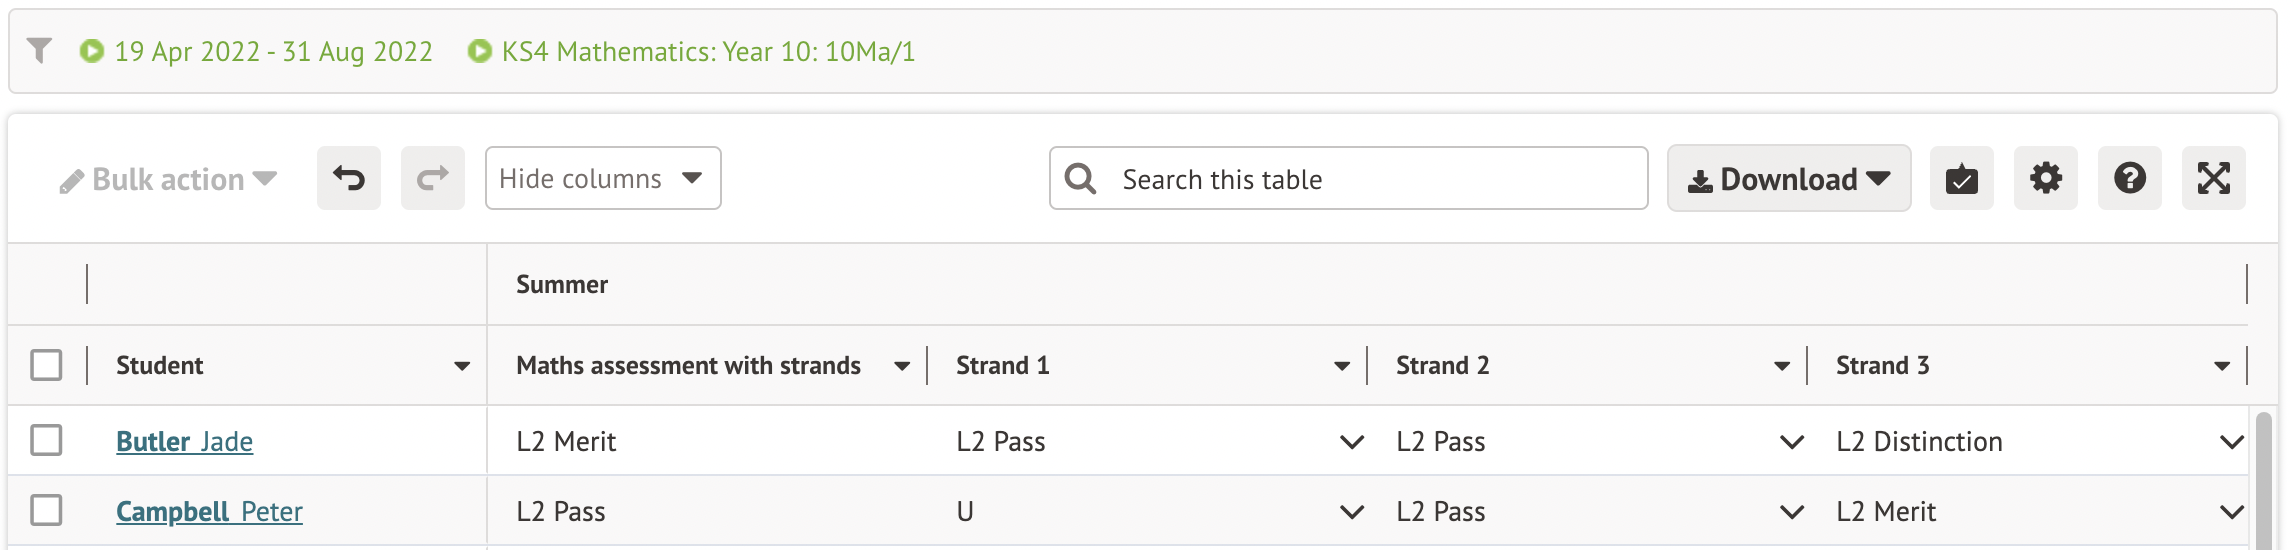2290x550 pixels.
Task: Click the undo arrow icon
Action: click(349, 179)
